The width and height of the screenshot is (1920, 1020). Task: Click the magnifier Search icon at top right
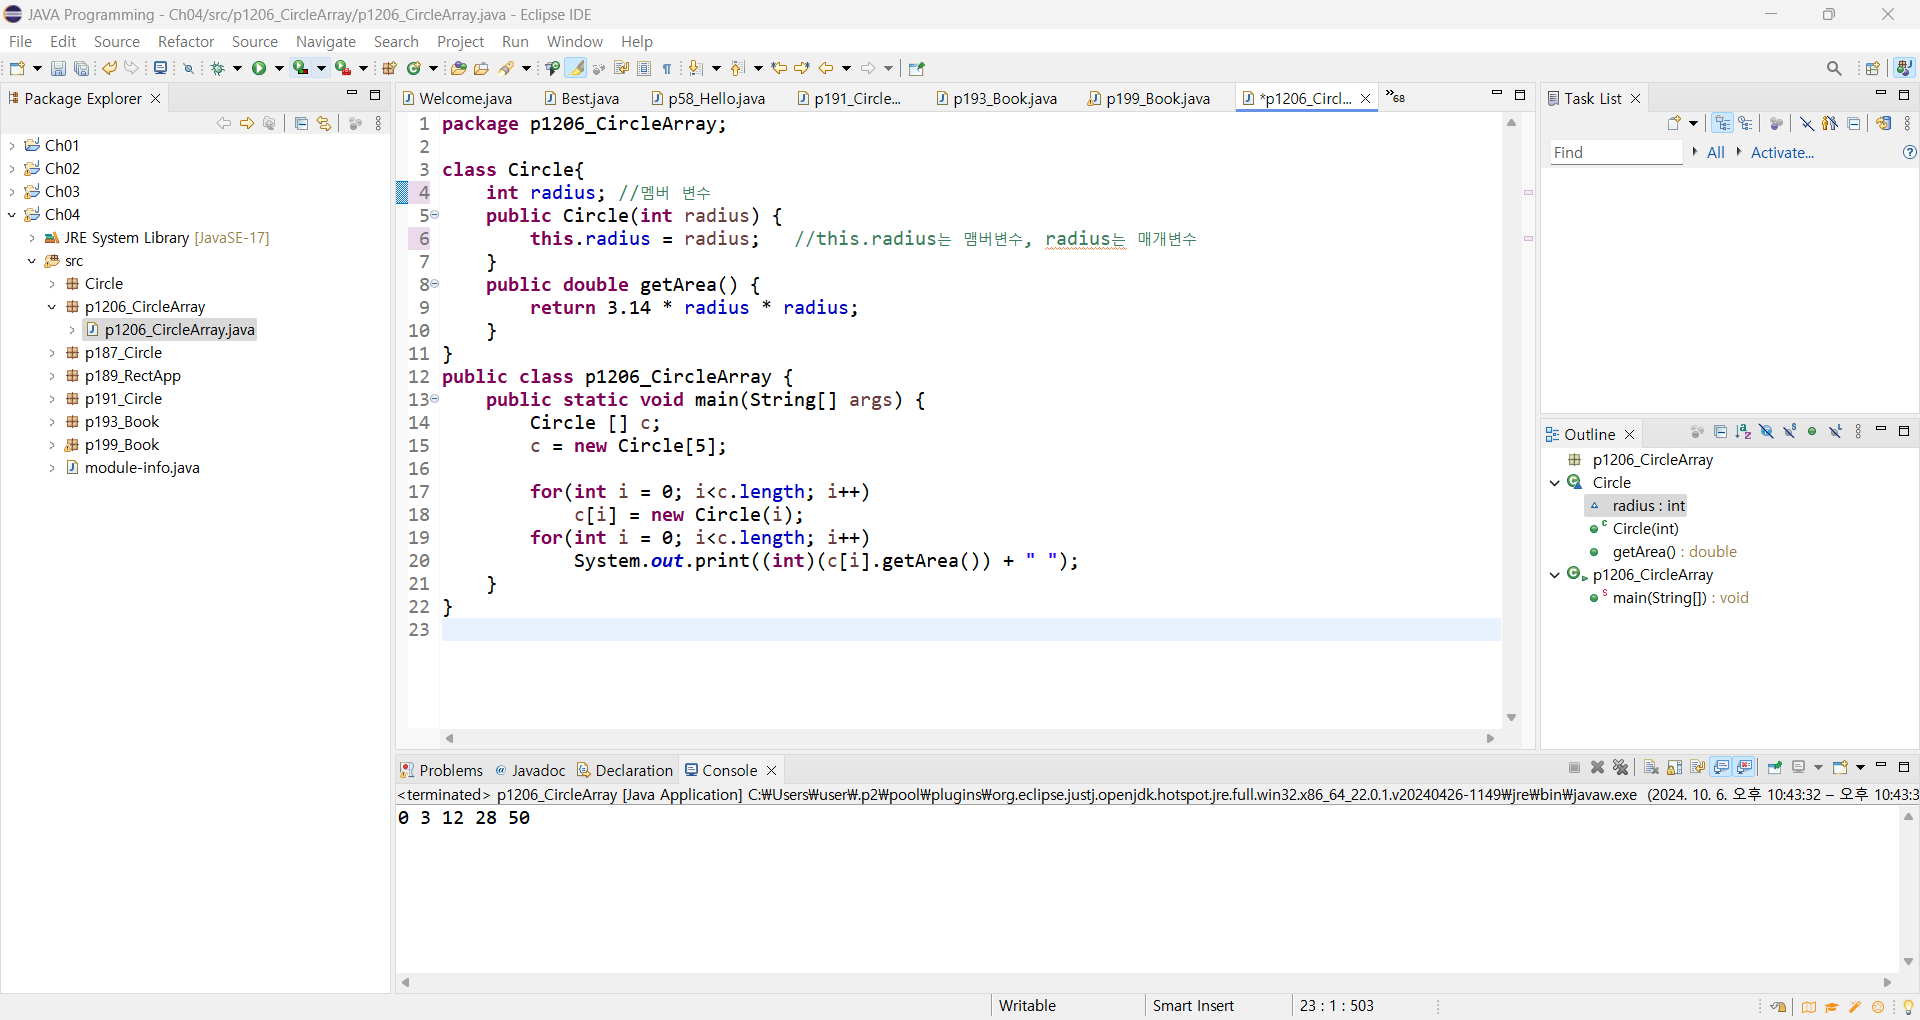click(x=1834, y=68)
